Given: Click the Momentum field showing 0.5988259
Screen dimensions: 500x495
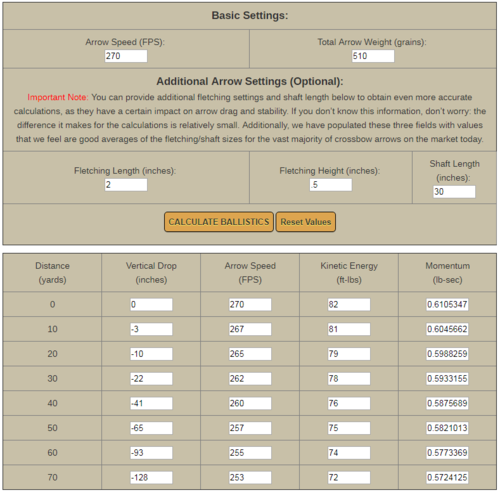Looking at the screenshot, I should tap(447, 354).
